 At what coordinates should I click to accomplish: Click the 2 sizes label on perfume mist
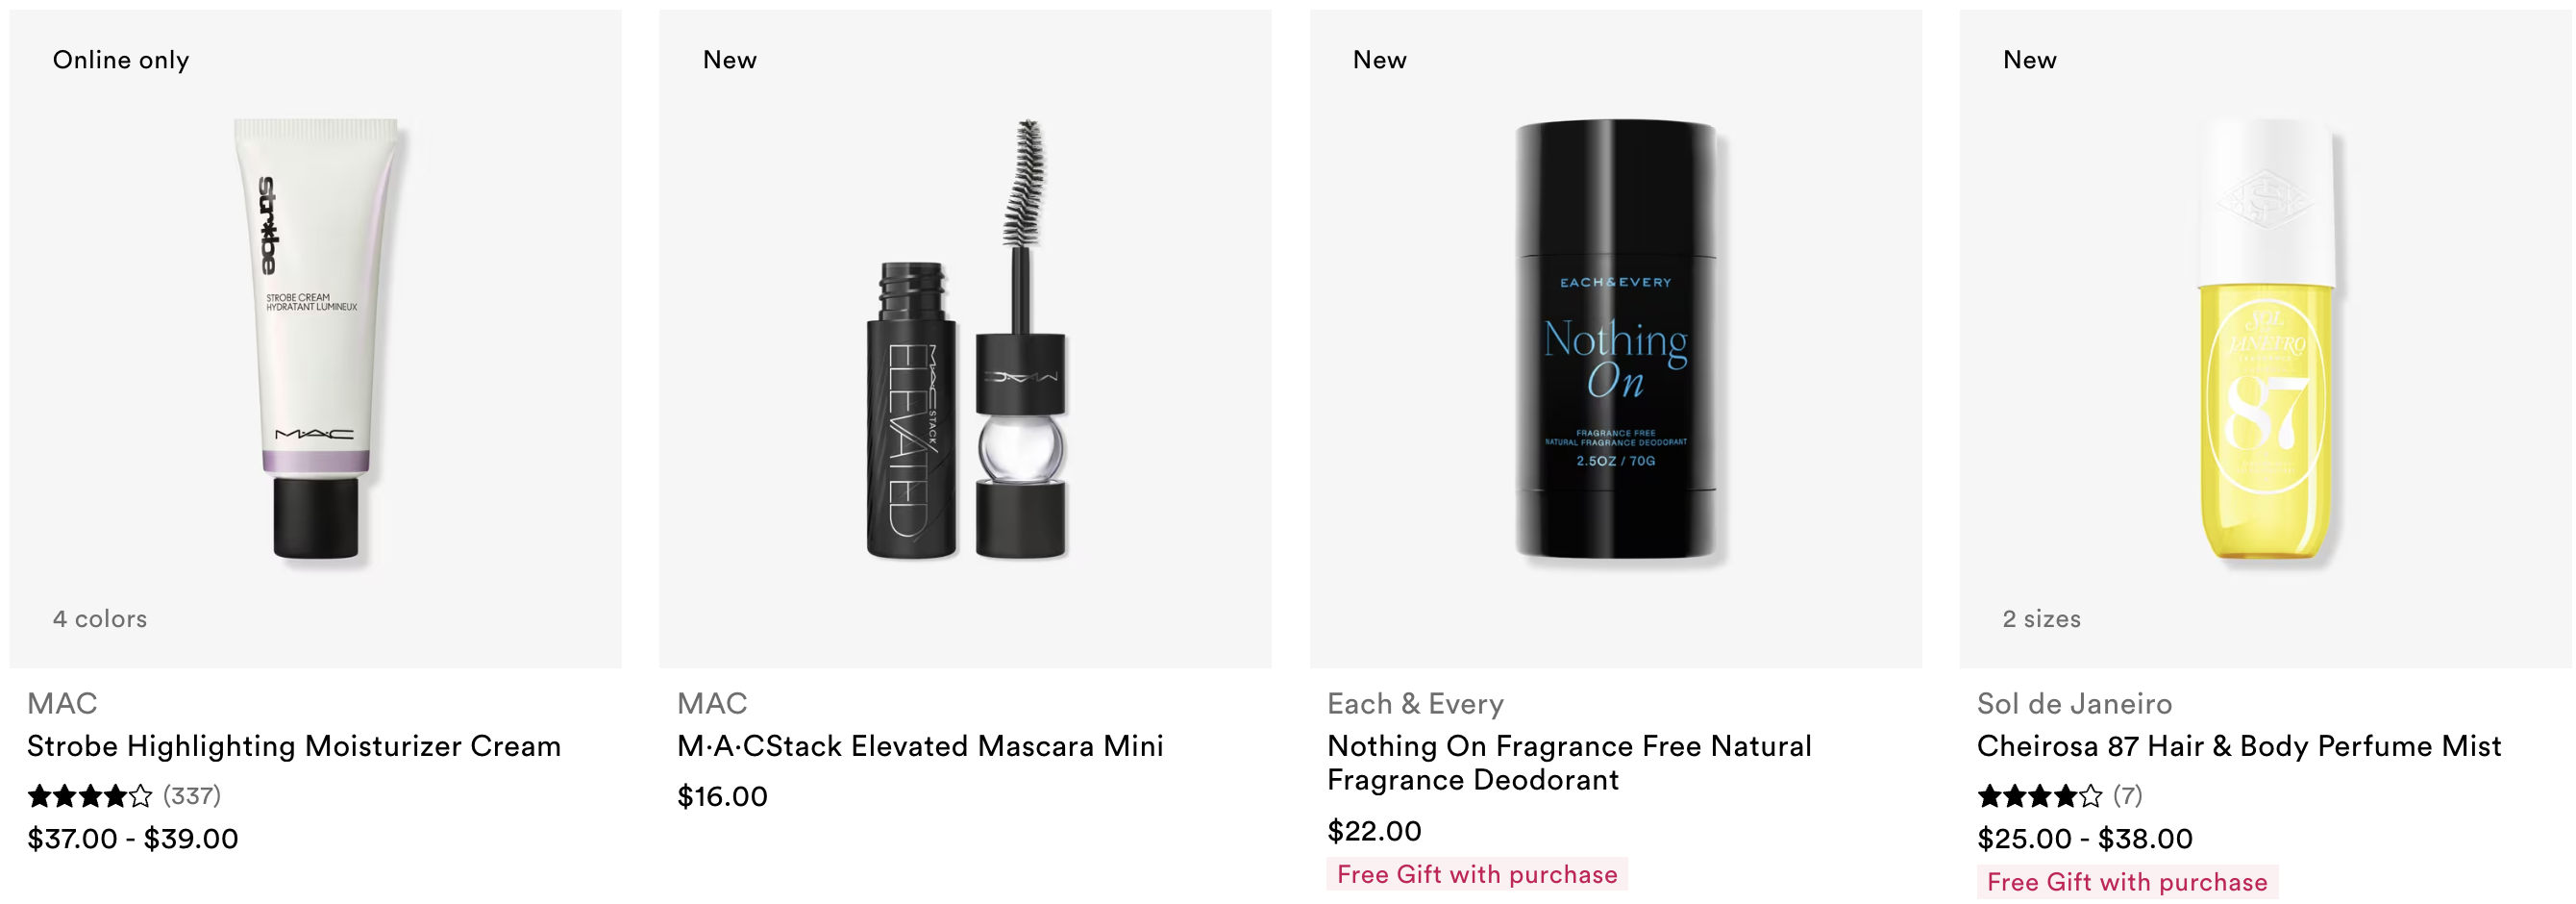pos(2041,619)
